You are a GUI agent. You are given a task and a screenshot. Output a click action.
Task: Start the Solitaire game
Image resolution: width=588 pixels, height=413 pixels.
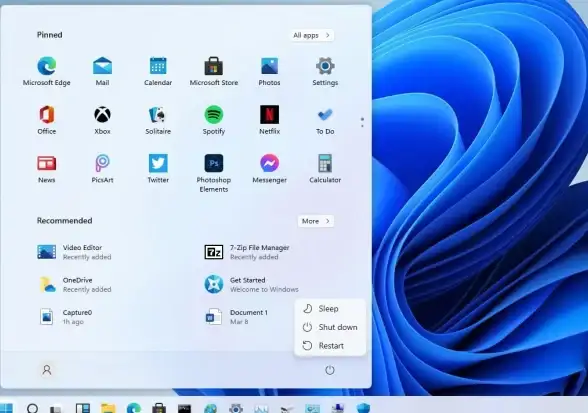158,120
